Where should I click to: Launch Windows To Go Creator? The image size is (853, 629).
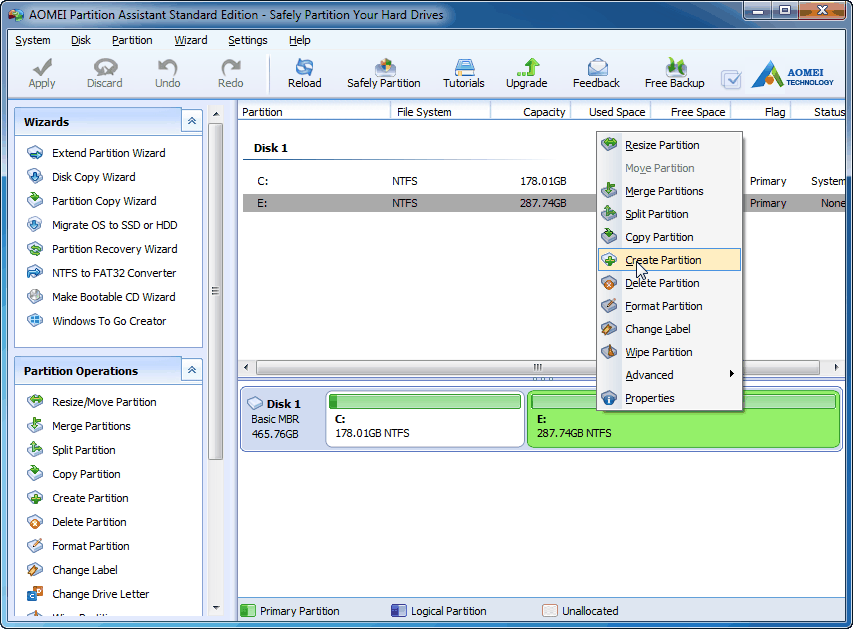[96, 320]
